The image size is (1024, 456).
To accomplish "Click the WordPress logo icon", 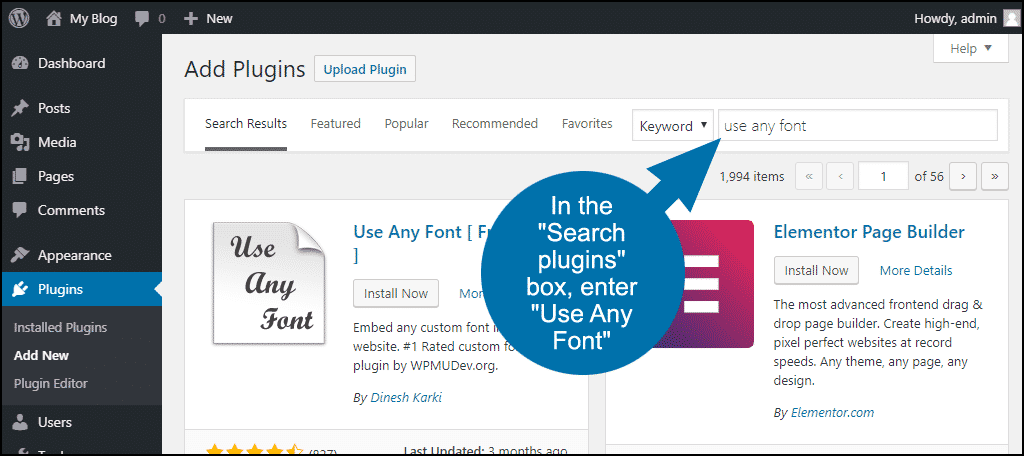I will [x=19, y=18].
